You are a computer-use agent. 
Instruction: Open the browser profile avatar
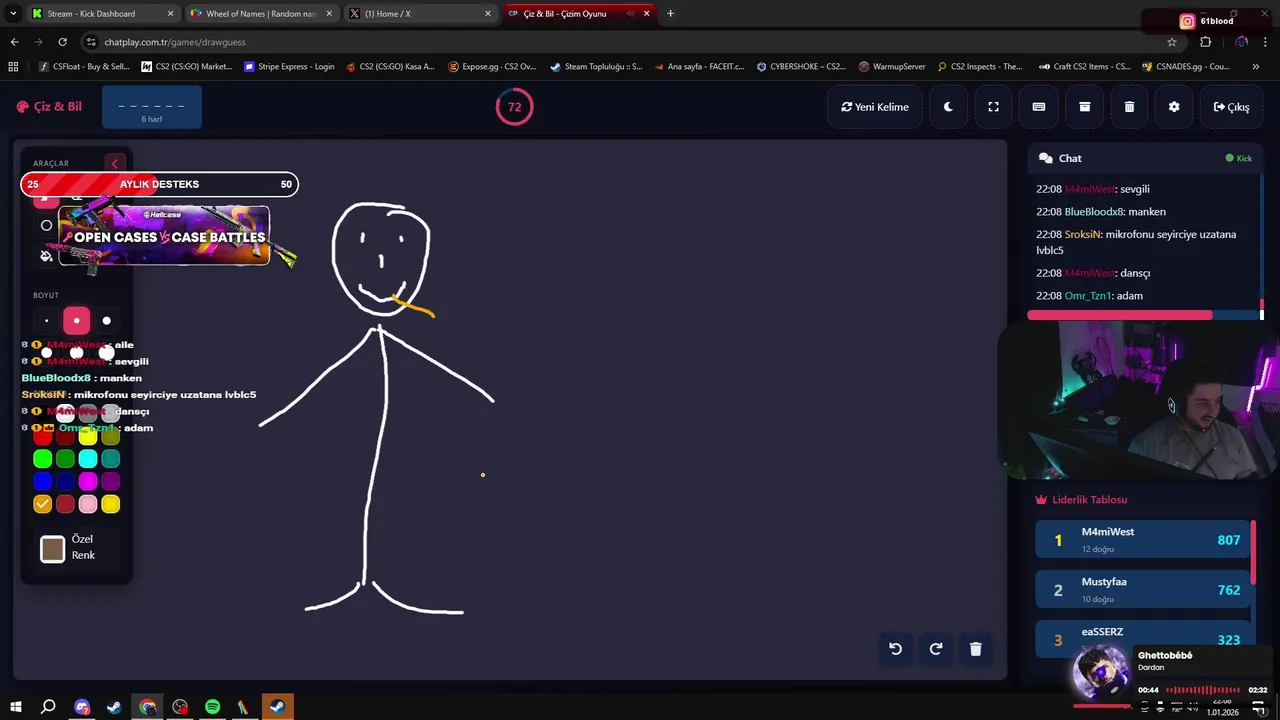point(1241,42)
